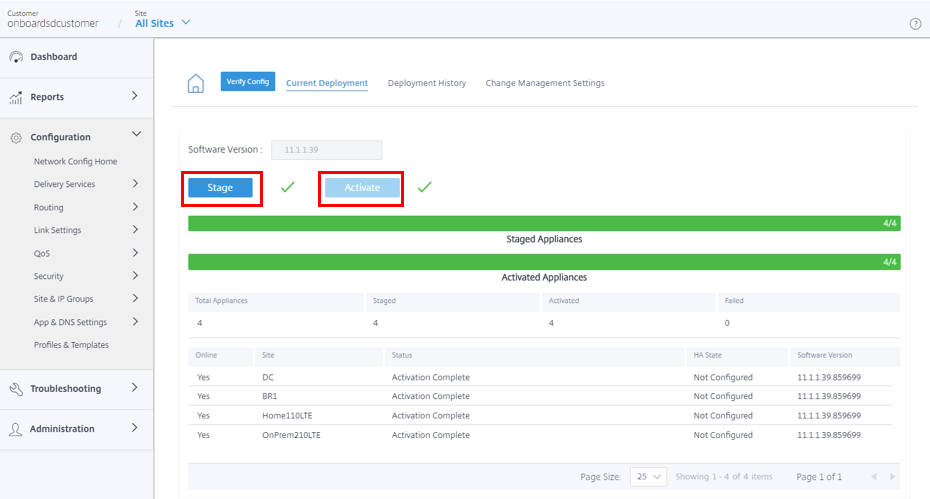Expand Administration menu chevron

pyautogui.click(x=135, y=427)
